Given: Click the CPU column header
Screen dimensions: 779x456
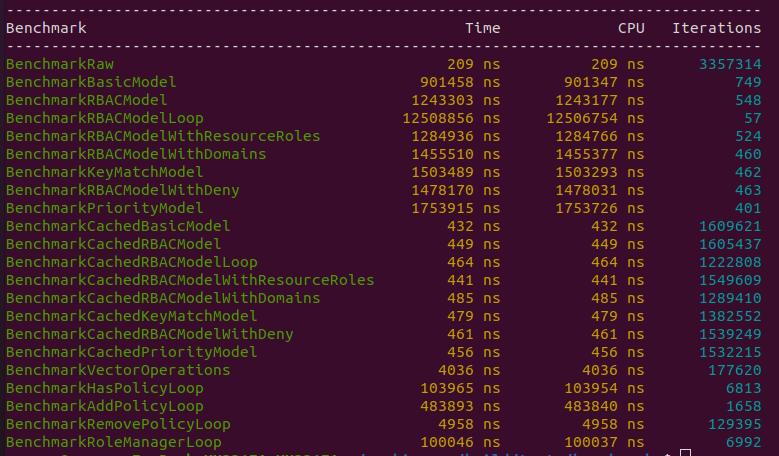Looking at the screenshot, I should pyautogui.click(x=631, y=28).
